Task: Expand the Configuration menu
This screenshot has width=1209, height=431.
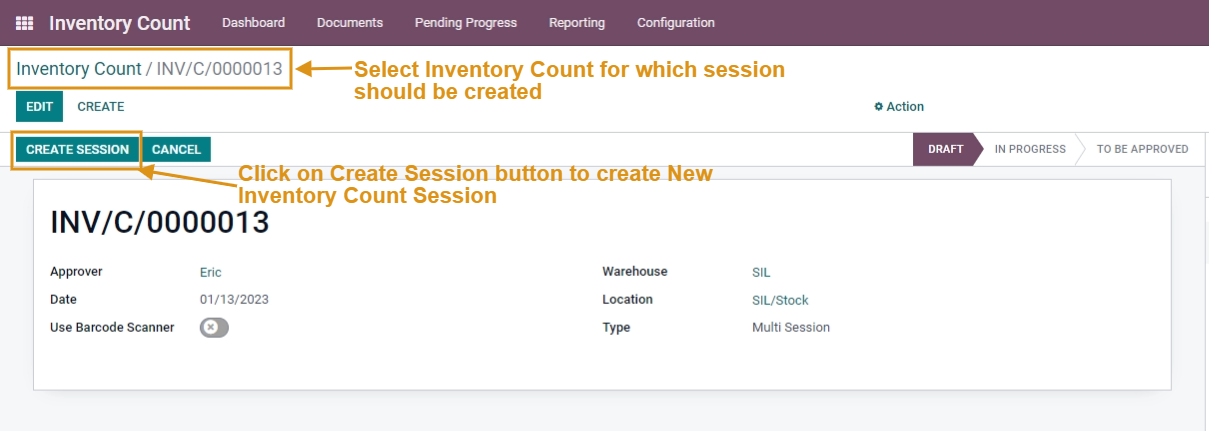Action: pos(676,23)
